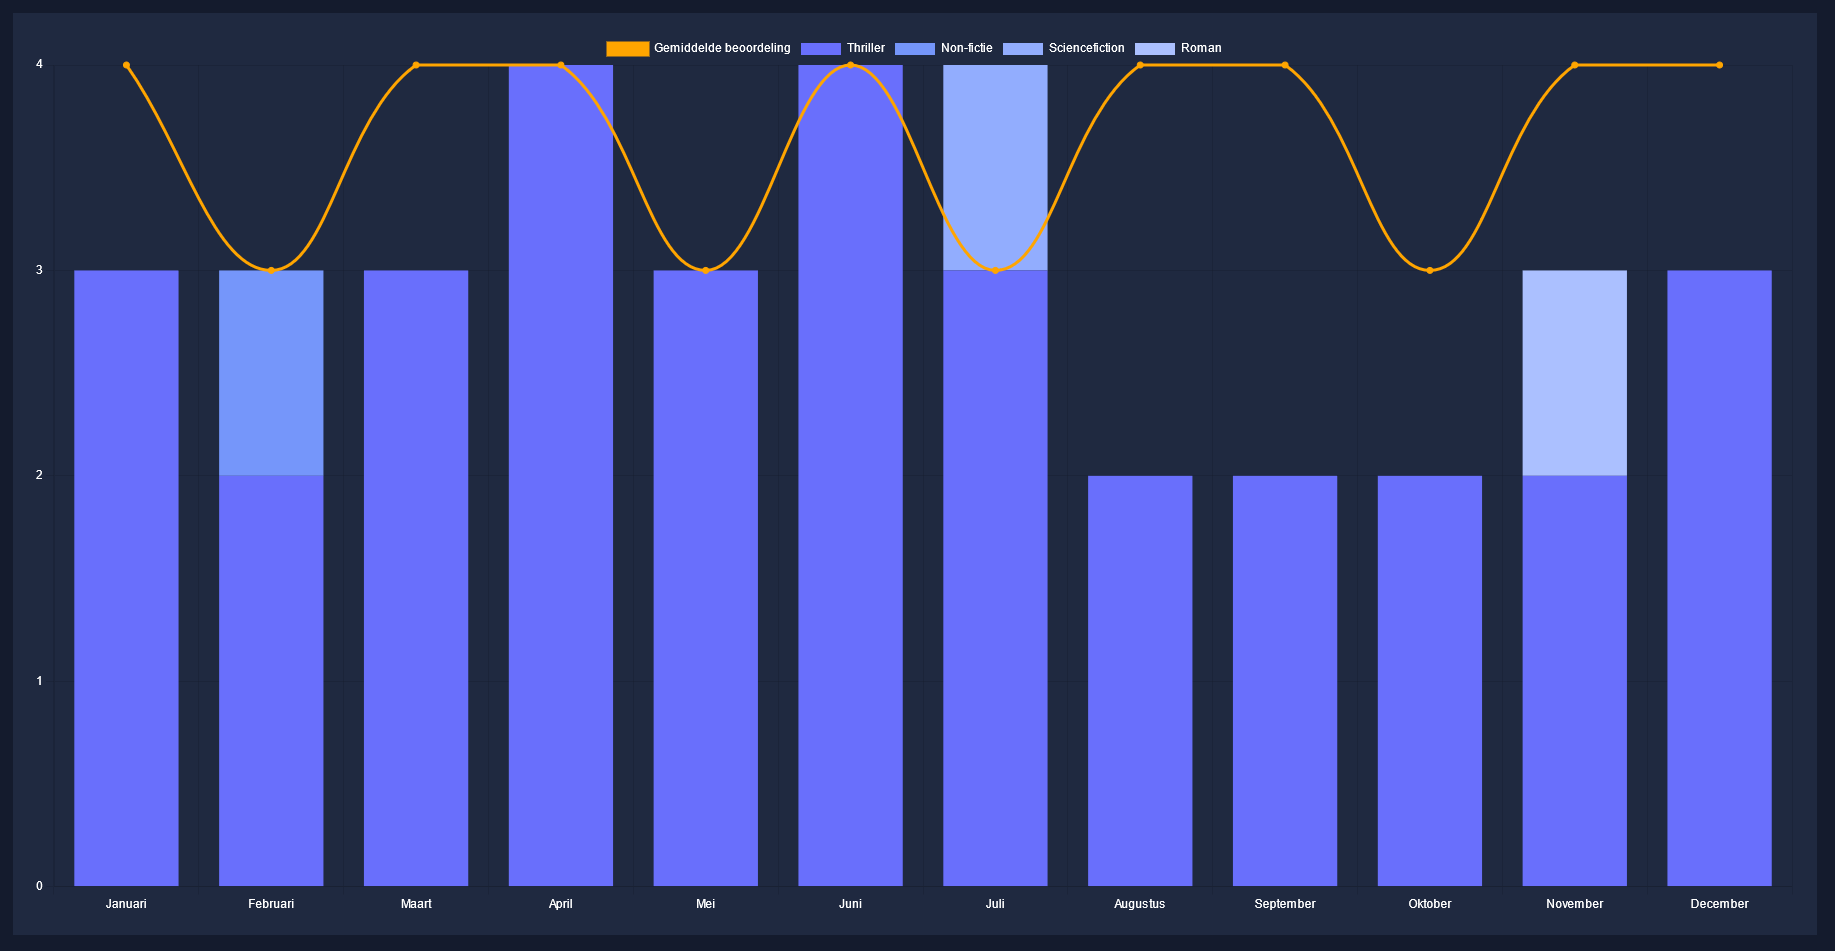Click the Maart axis label
The width and height of the screenshot is (1835, 951).
point(416,904)
